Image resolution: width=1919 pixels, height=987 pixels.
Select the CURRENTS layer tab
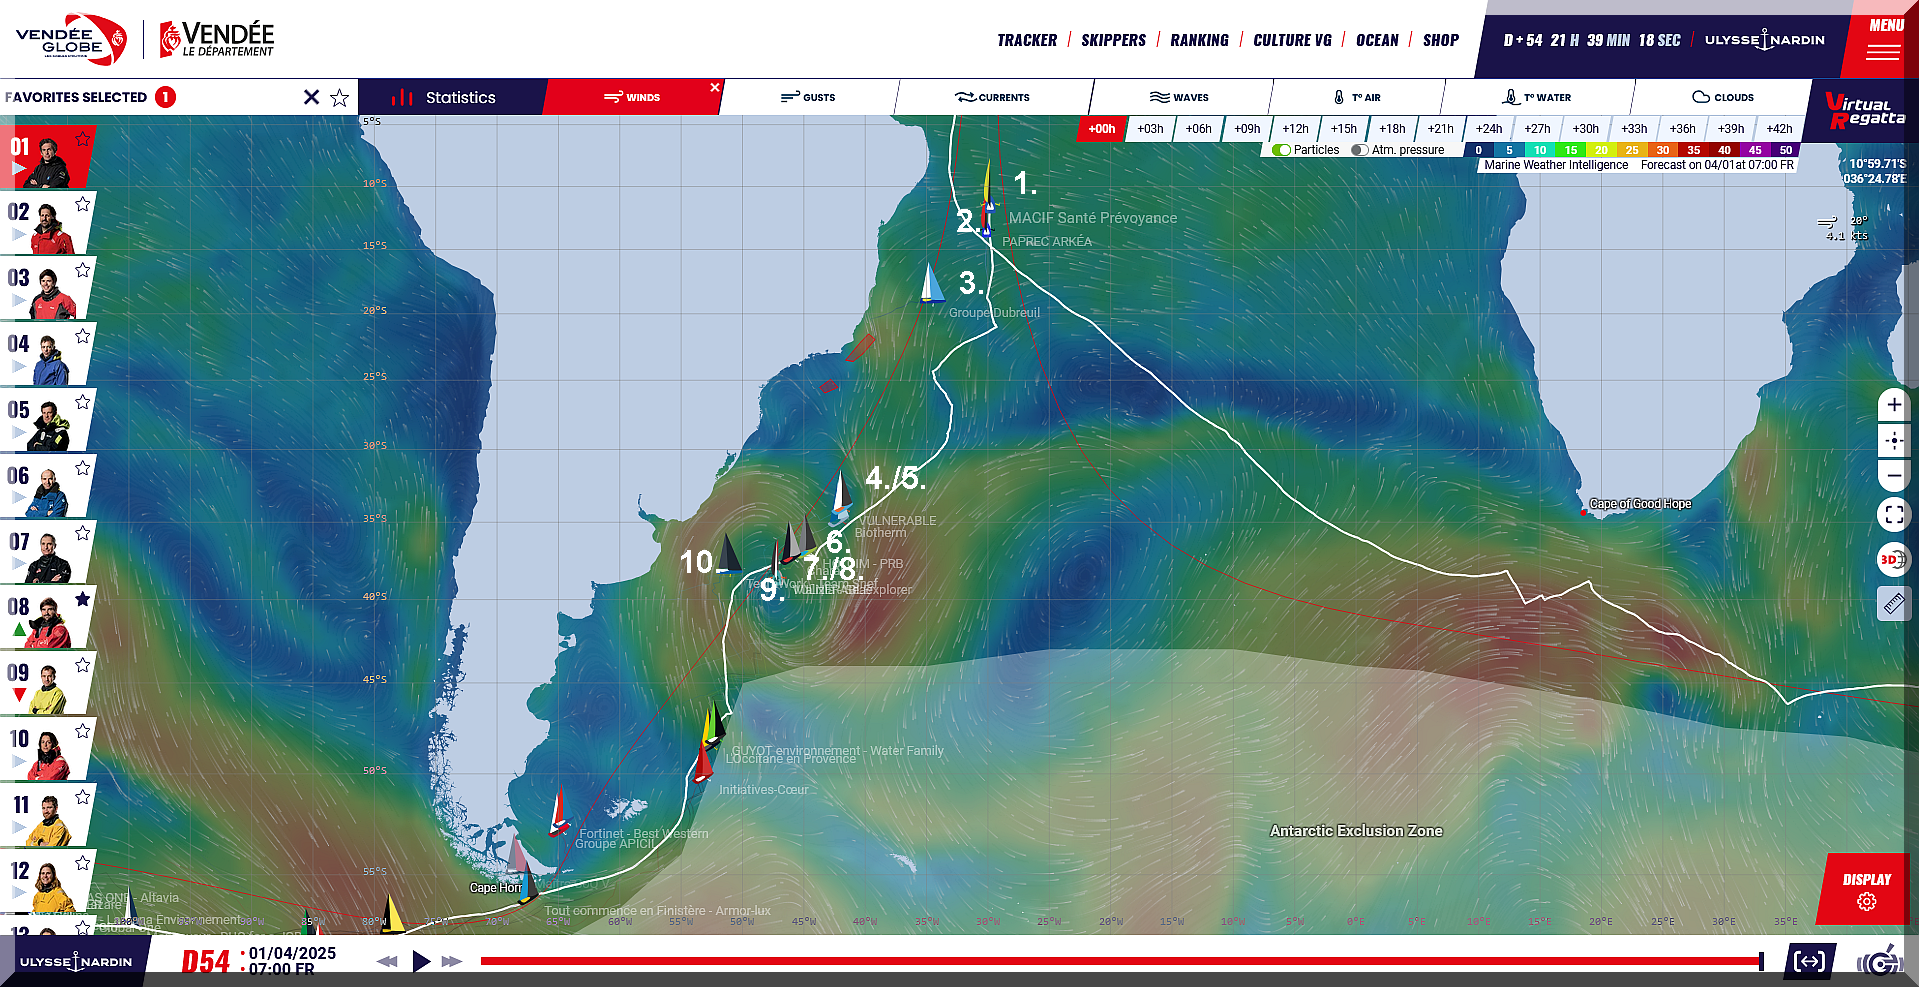(x=992, y=97)
